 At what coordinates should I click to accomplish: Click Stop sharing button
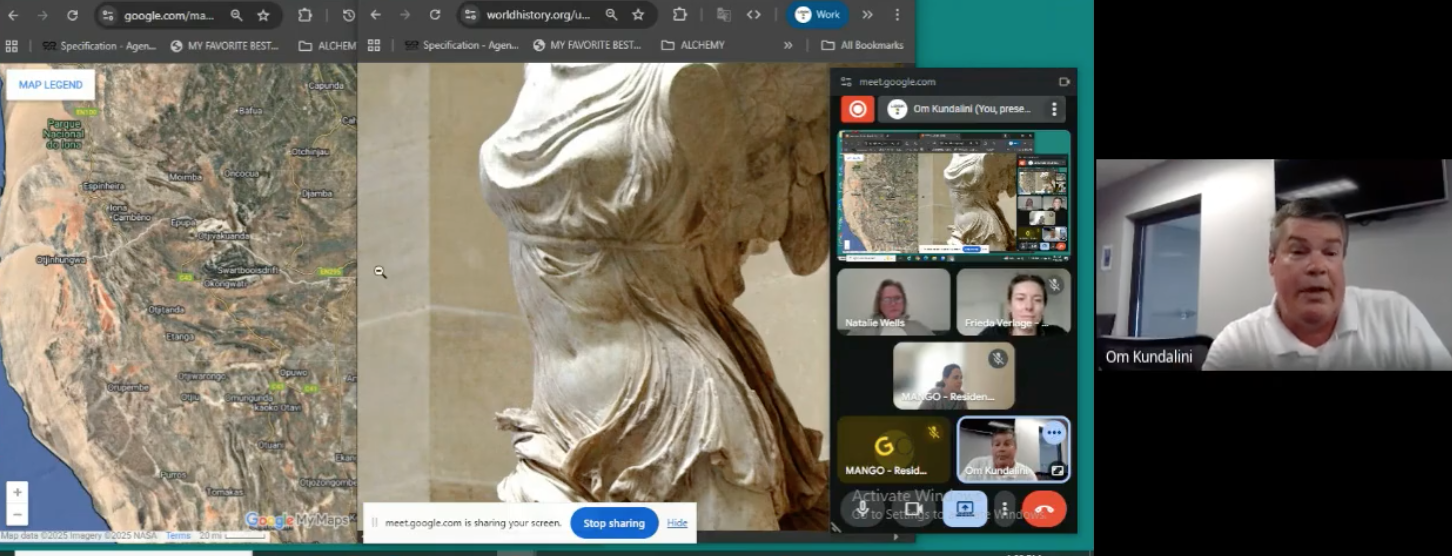coord(614,523)
